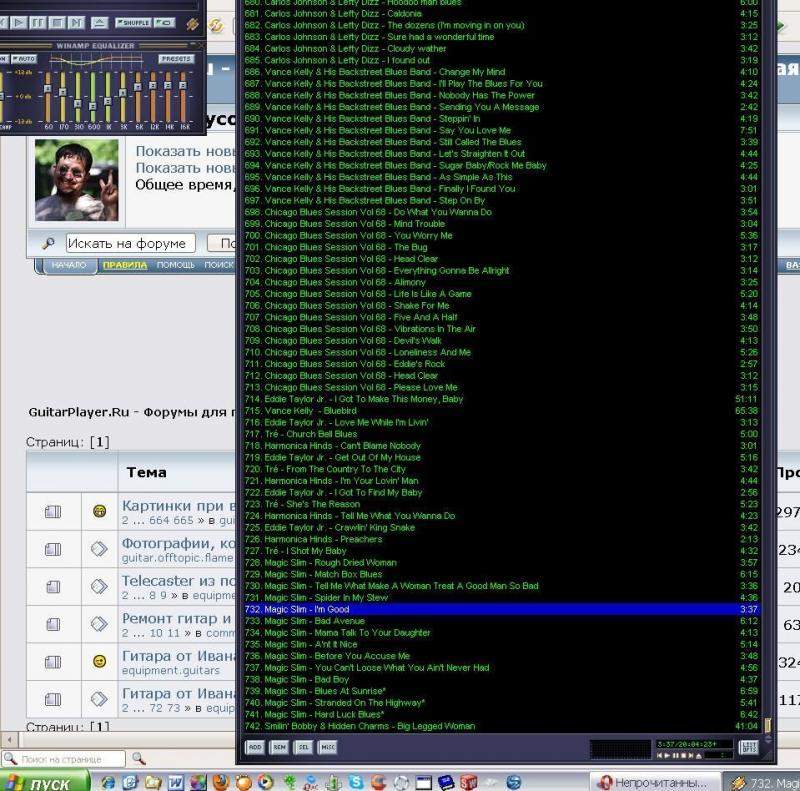Click the Winamp Eject open-file button
This screenshot has width=800, height=791.
click(x=99, y=23)
